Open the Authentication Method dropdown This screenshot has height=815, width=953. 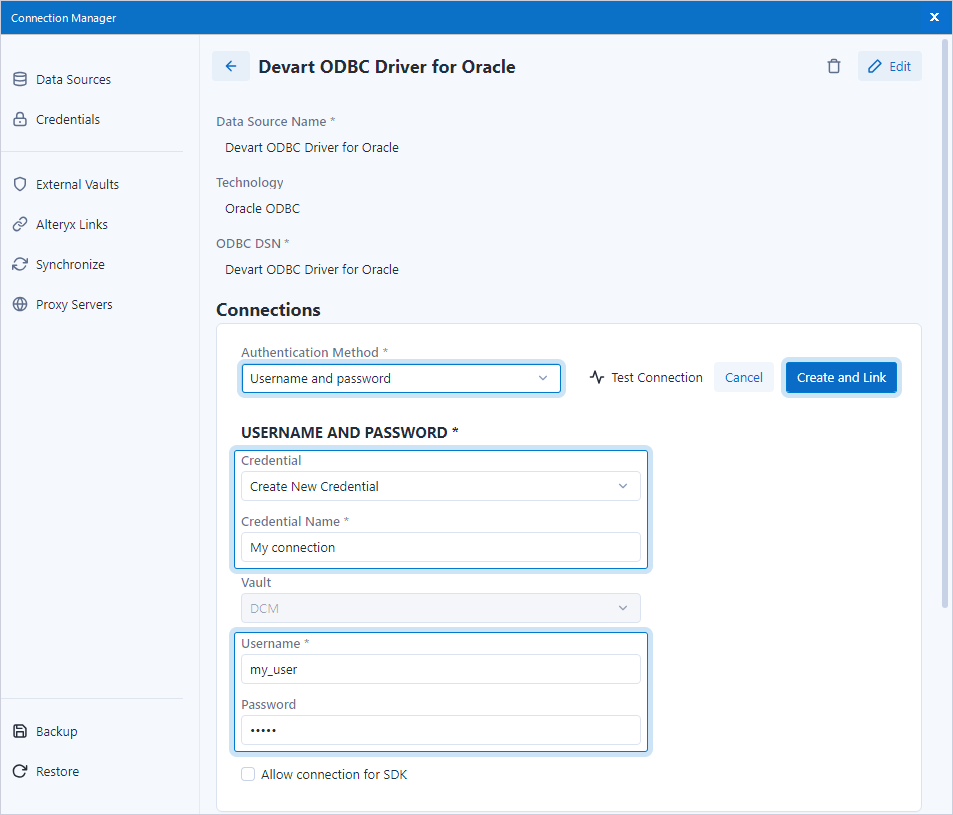(x=401, y=379)
